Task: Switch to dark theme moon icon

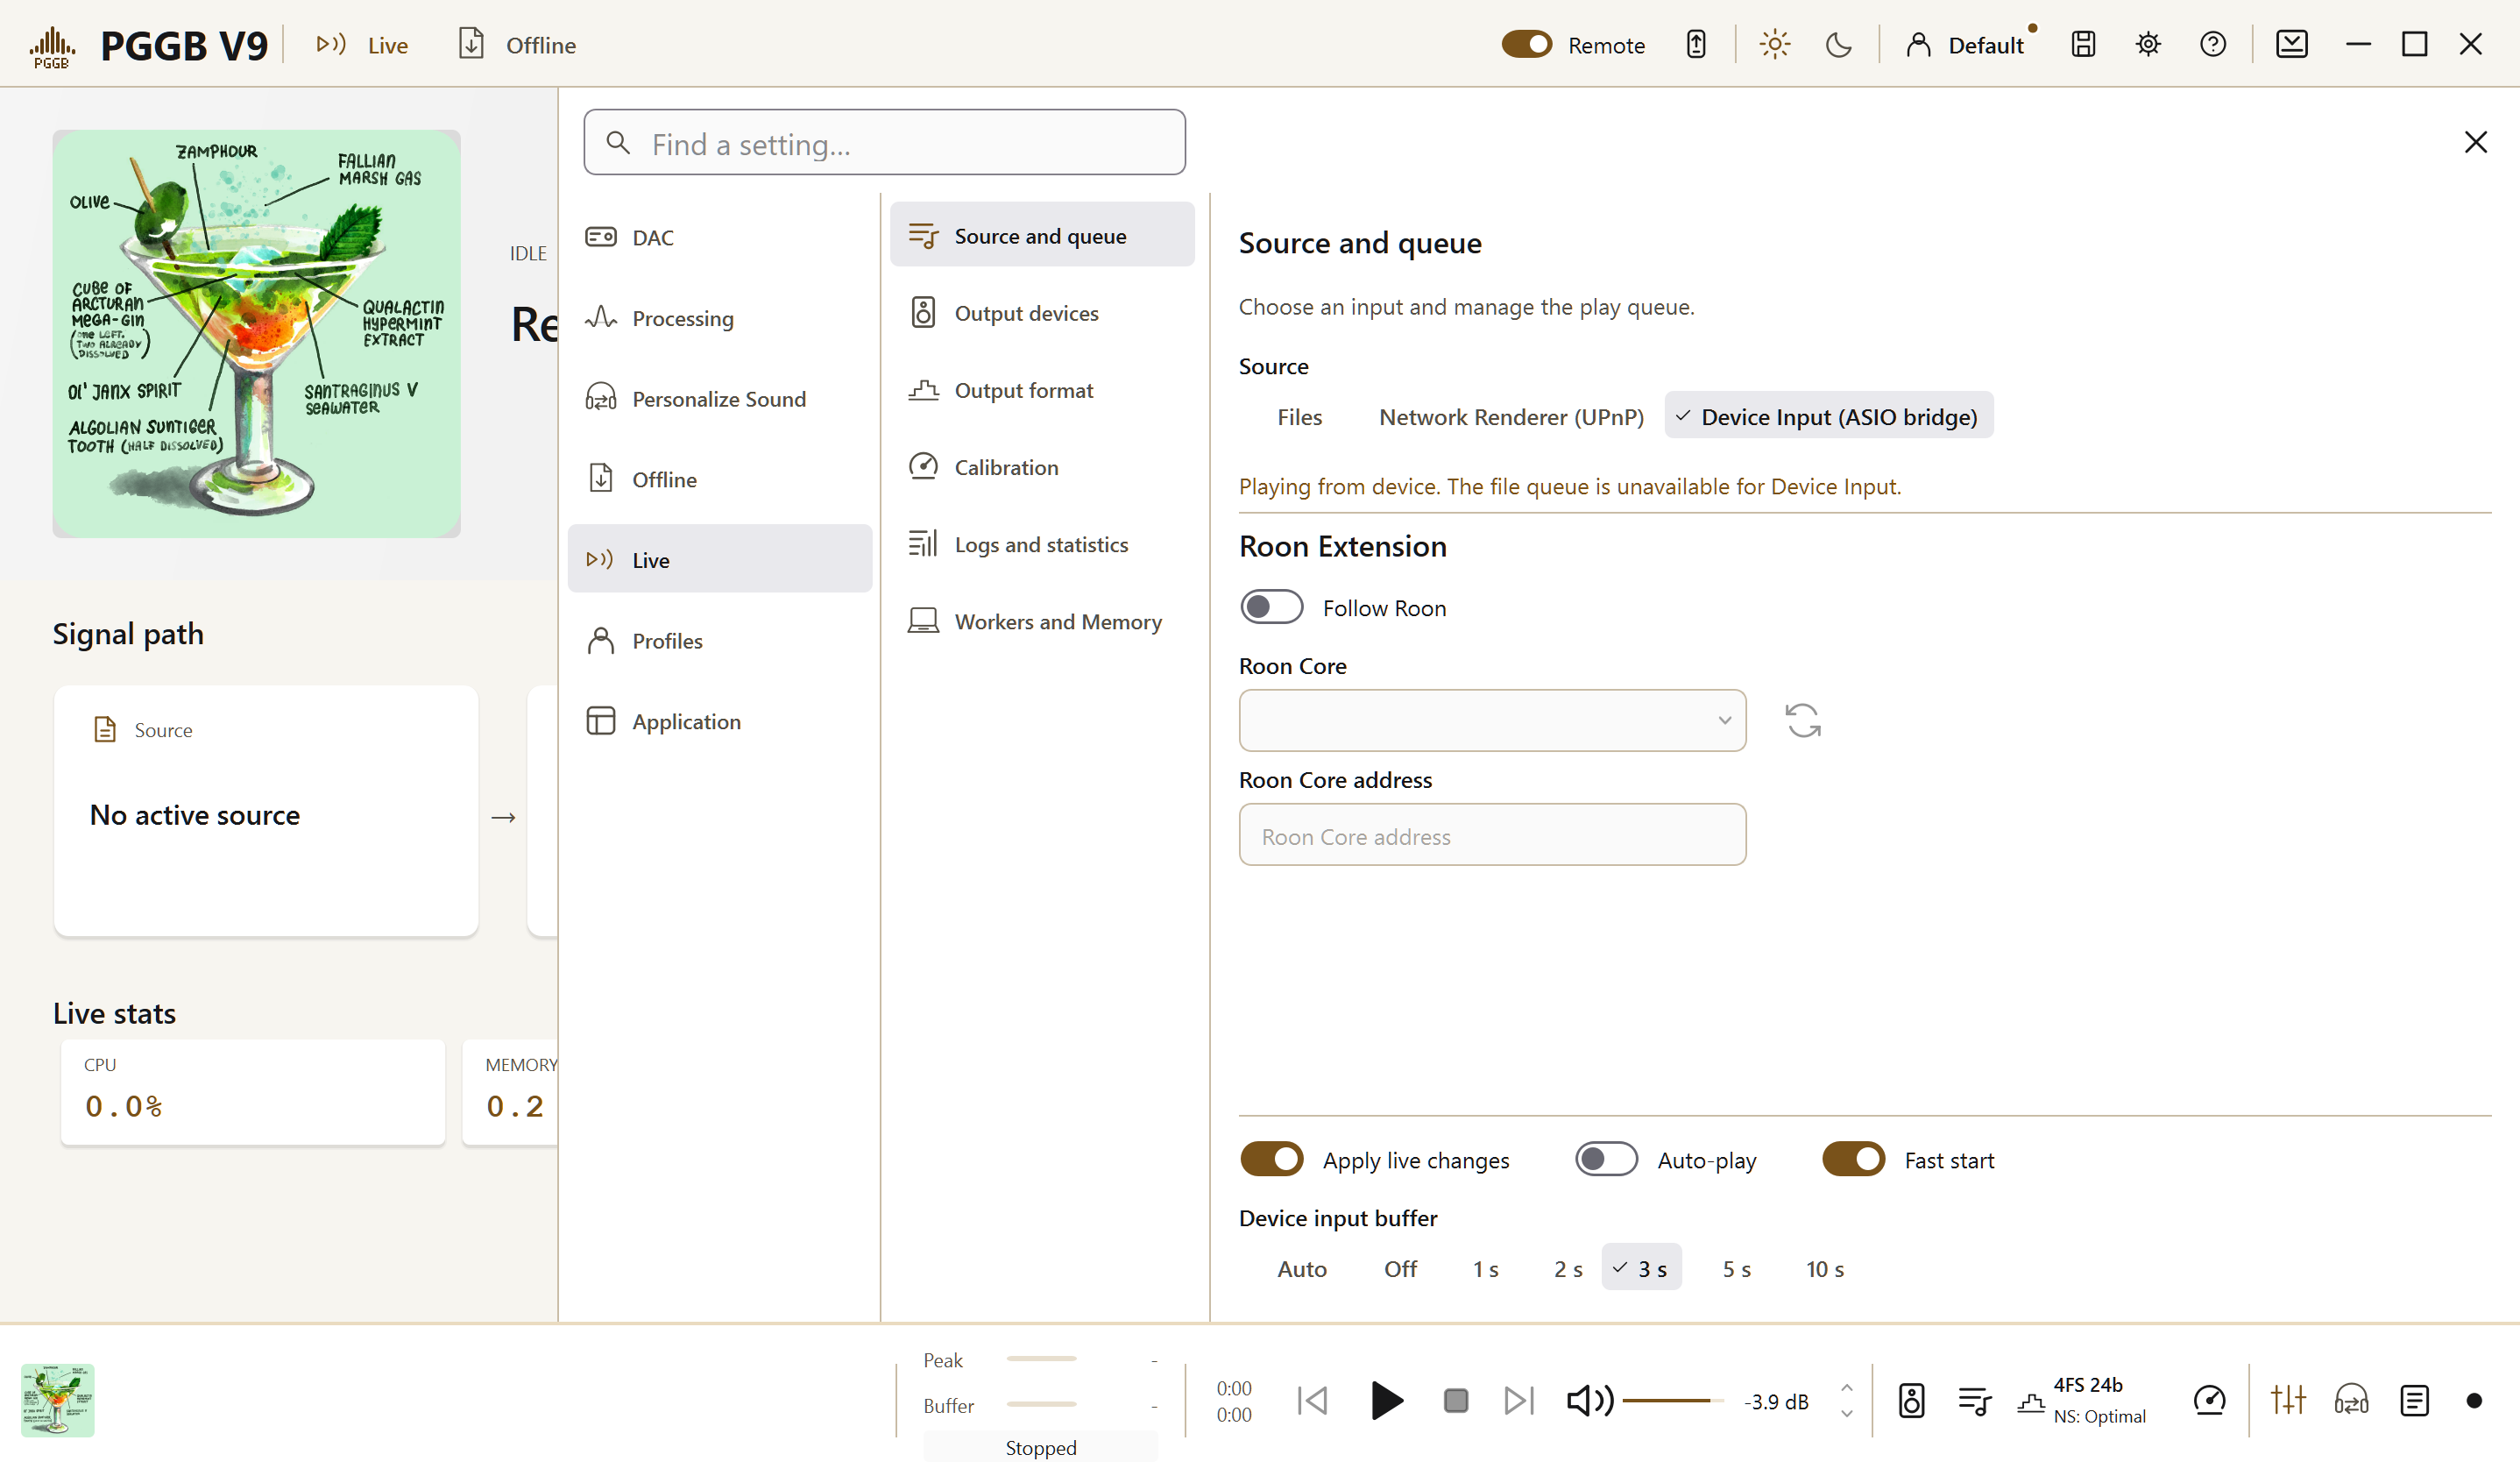Action: [x=1838, y=45]
